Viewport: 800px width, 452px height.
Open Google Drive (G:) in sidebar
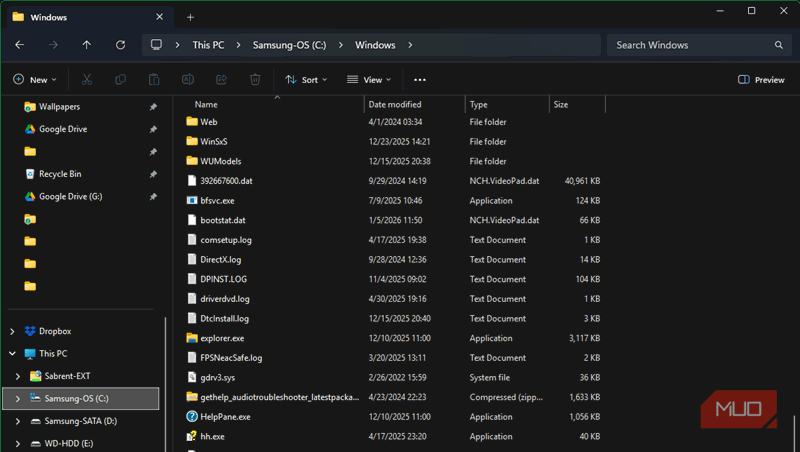[x=70, y=196]
